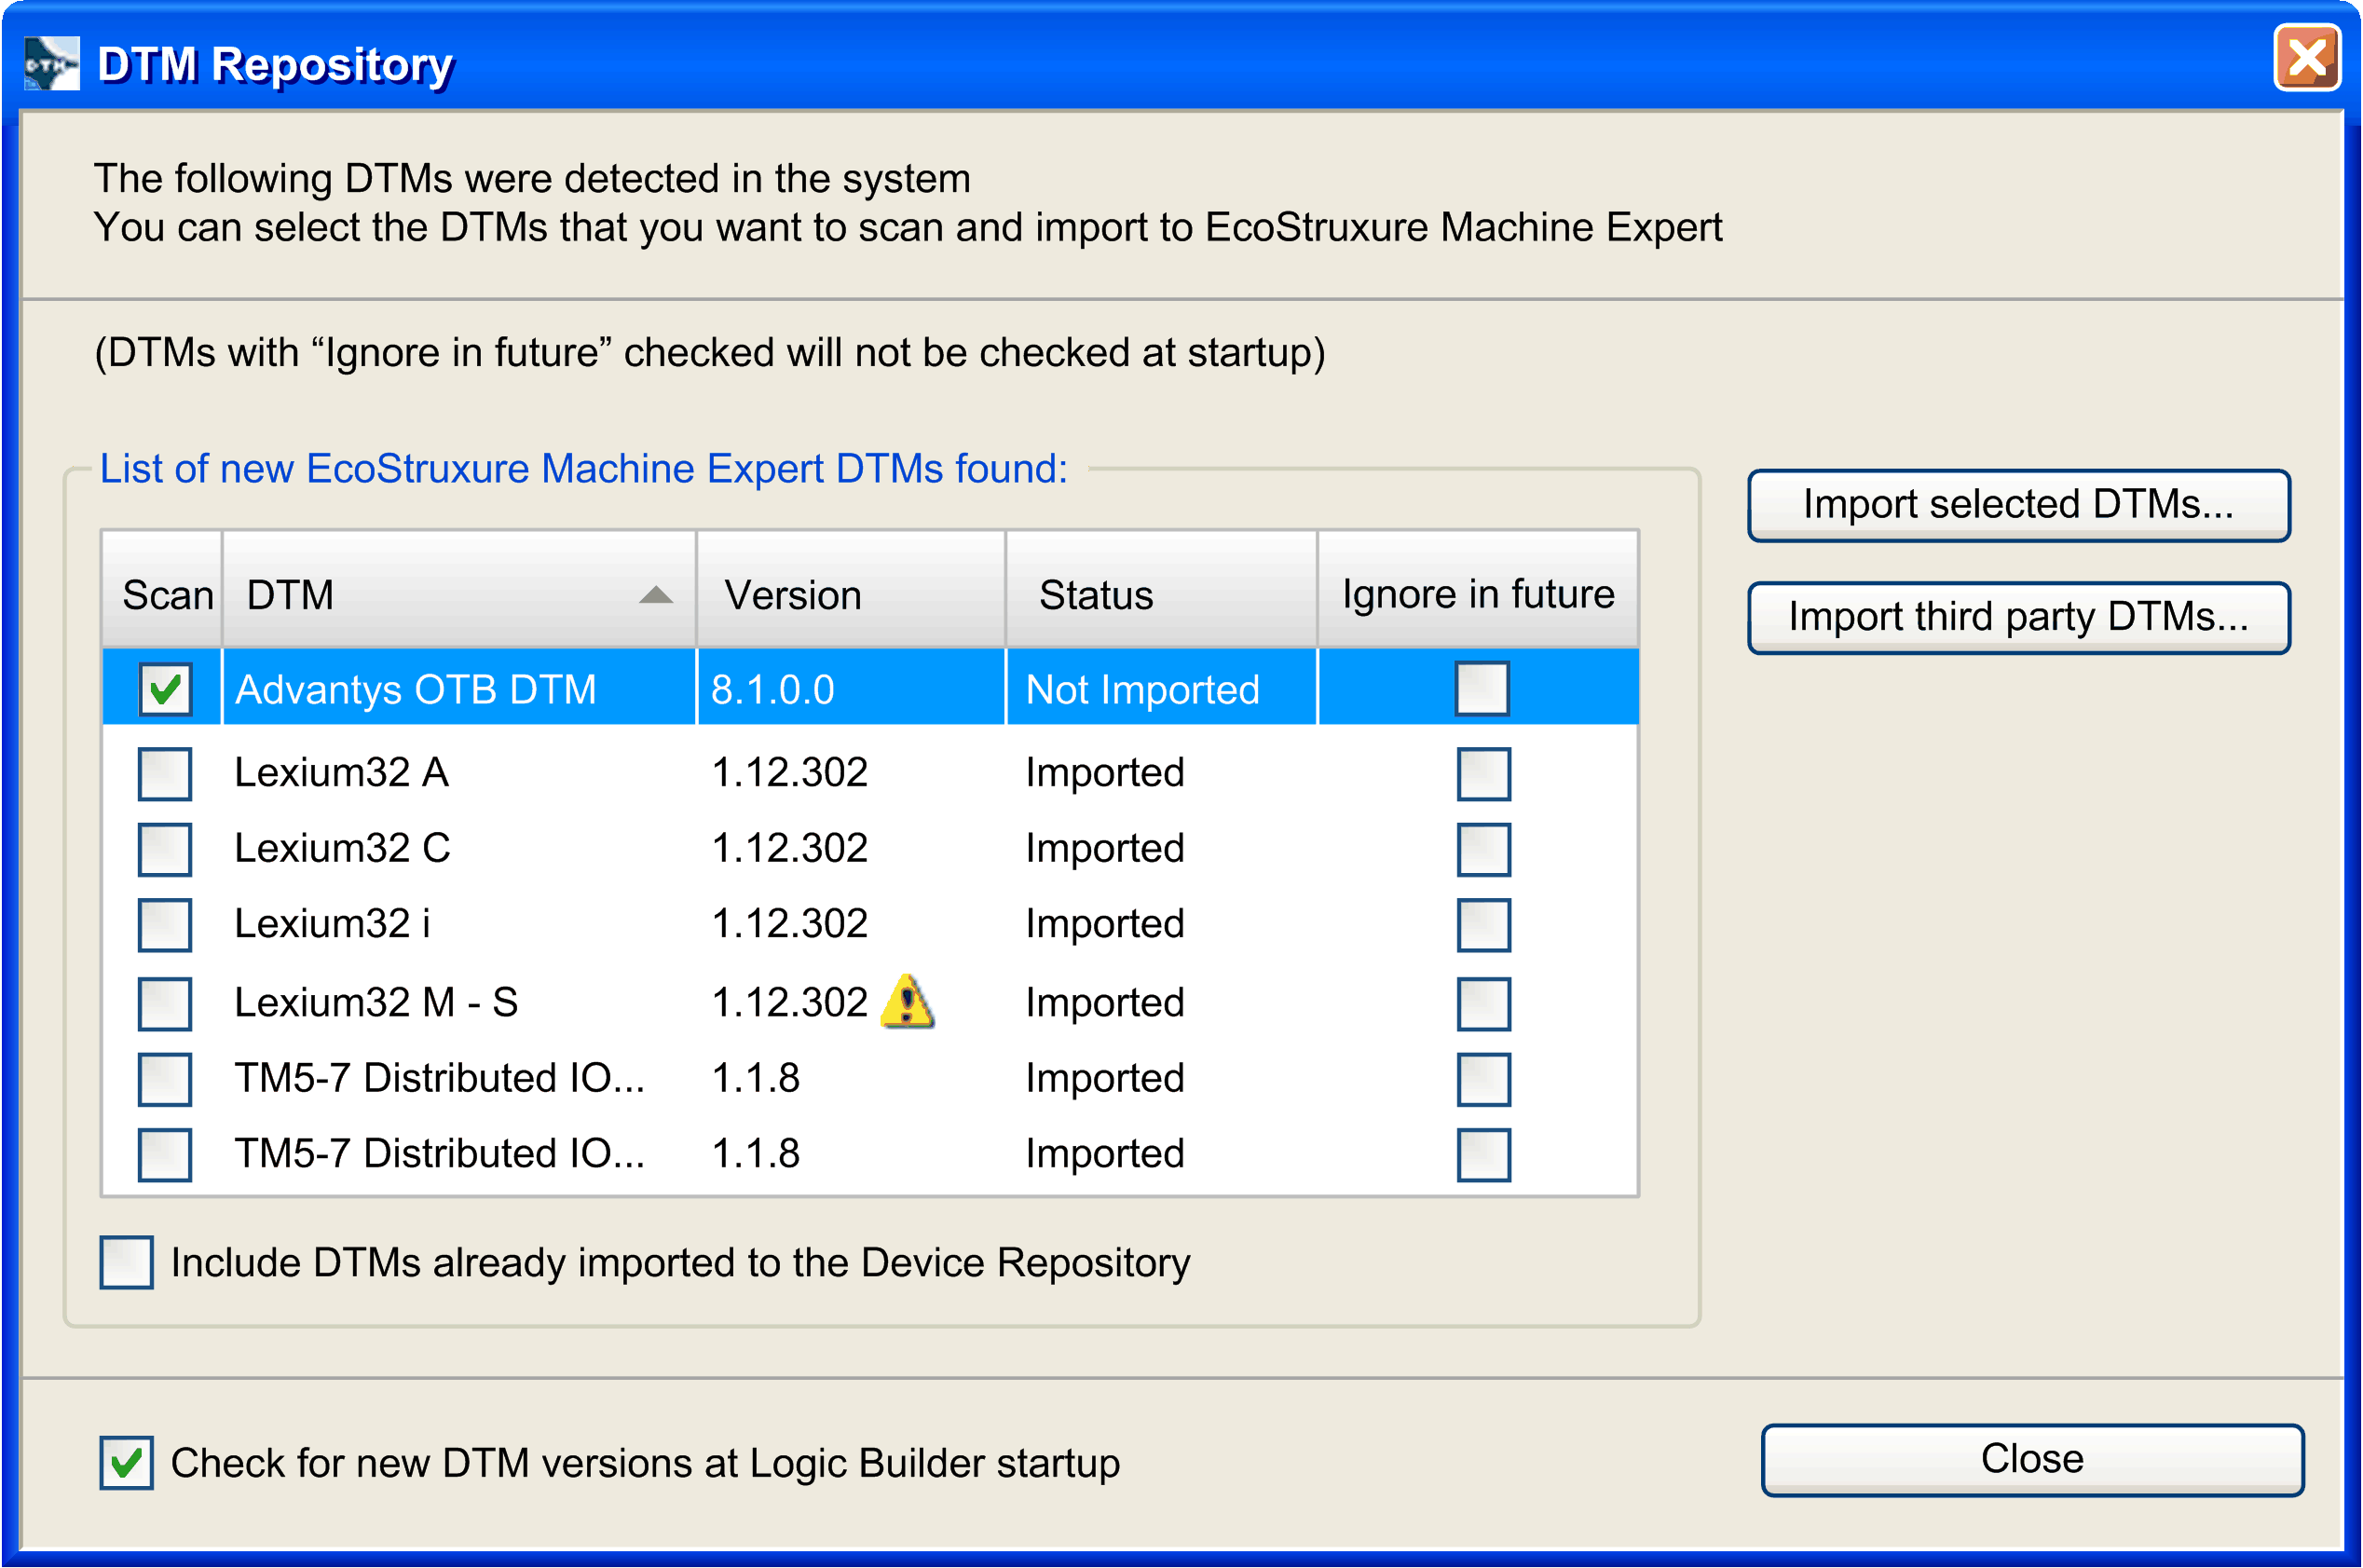Image resolution: width=2363 pixels, height=1568 pixels.
Task: Select the last TM5-7 Distributed IO row
Action: click(438, 1153)
